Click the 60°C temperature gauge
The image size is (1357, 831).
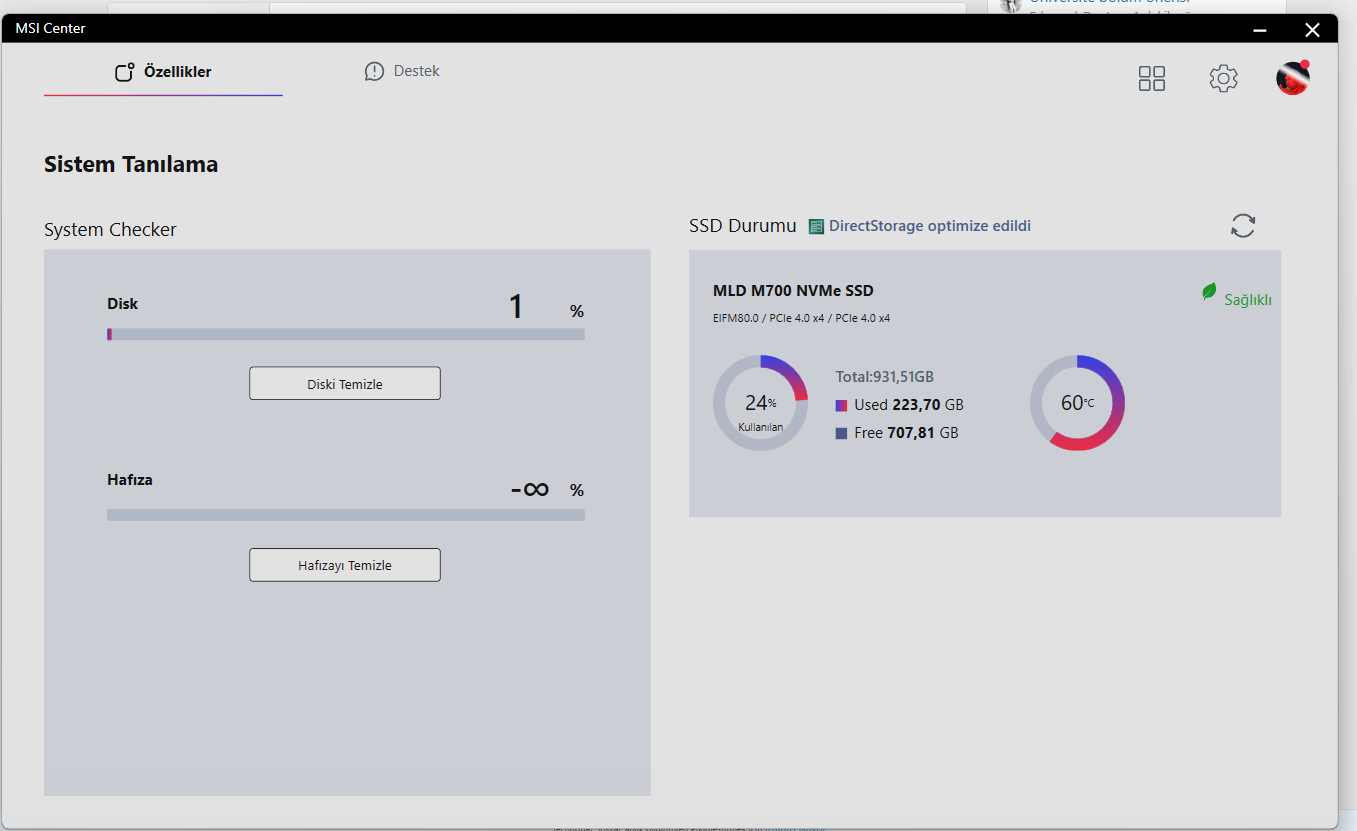tap(1077, 403)
